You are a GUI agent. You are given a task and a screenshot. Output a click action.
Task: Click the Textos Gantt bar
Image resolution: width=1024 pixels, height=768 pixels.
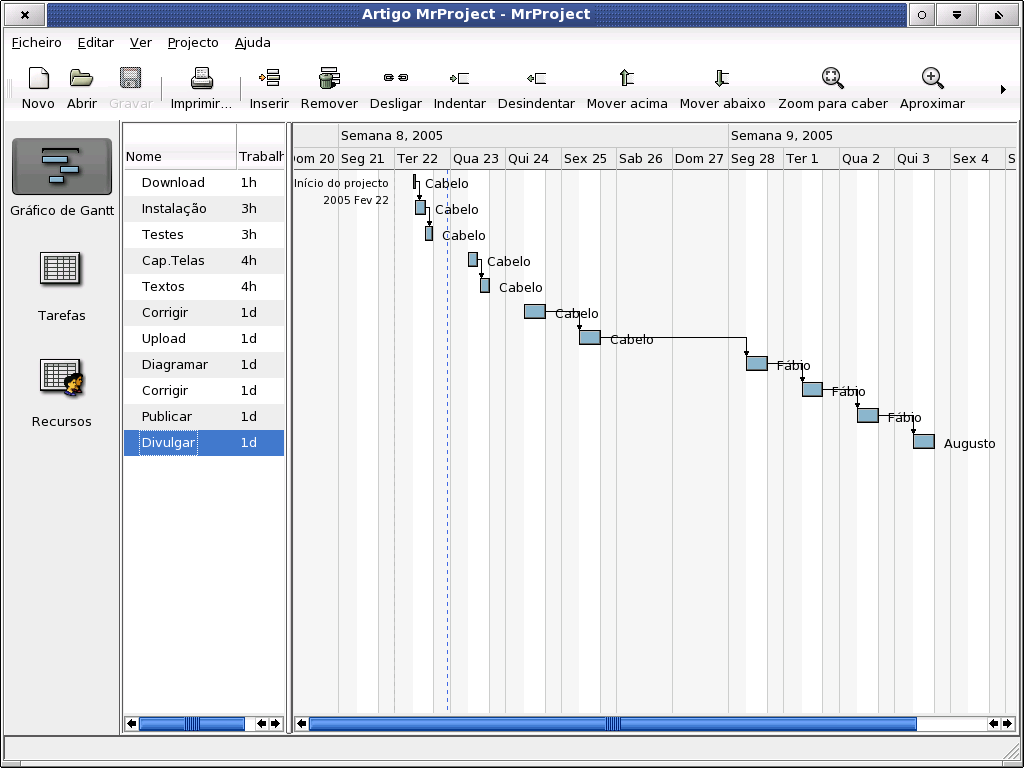coord(485,285)
